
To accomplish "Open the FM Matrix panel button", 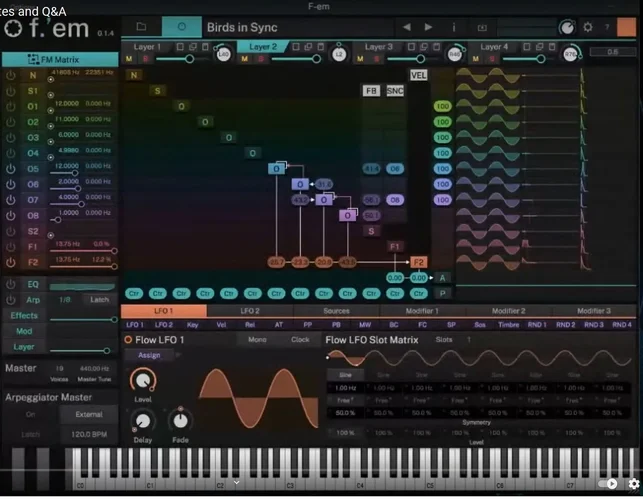I will tap(60, 59).
